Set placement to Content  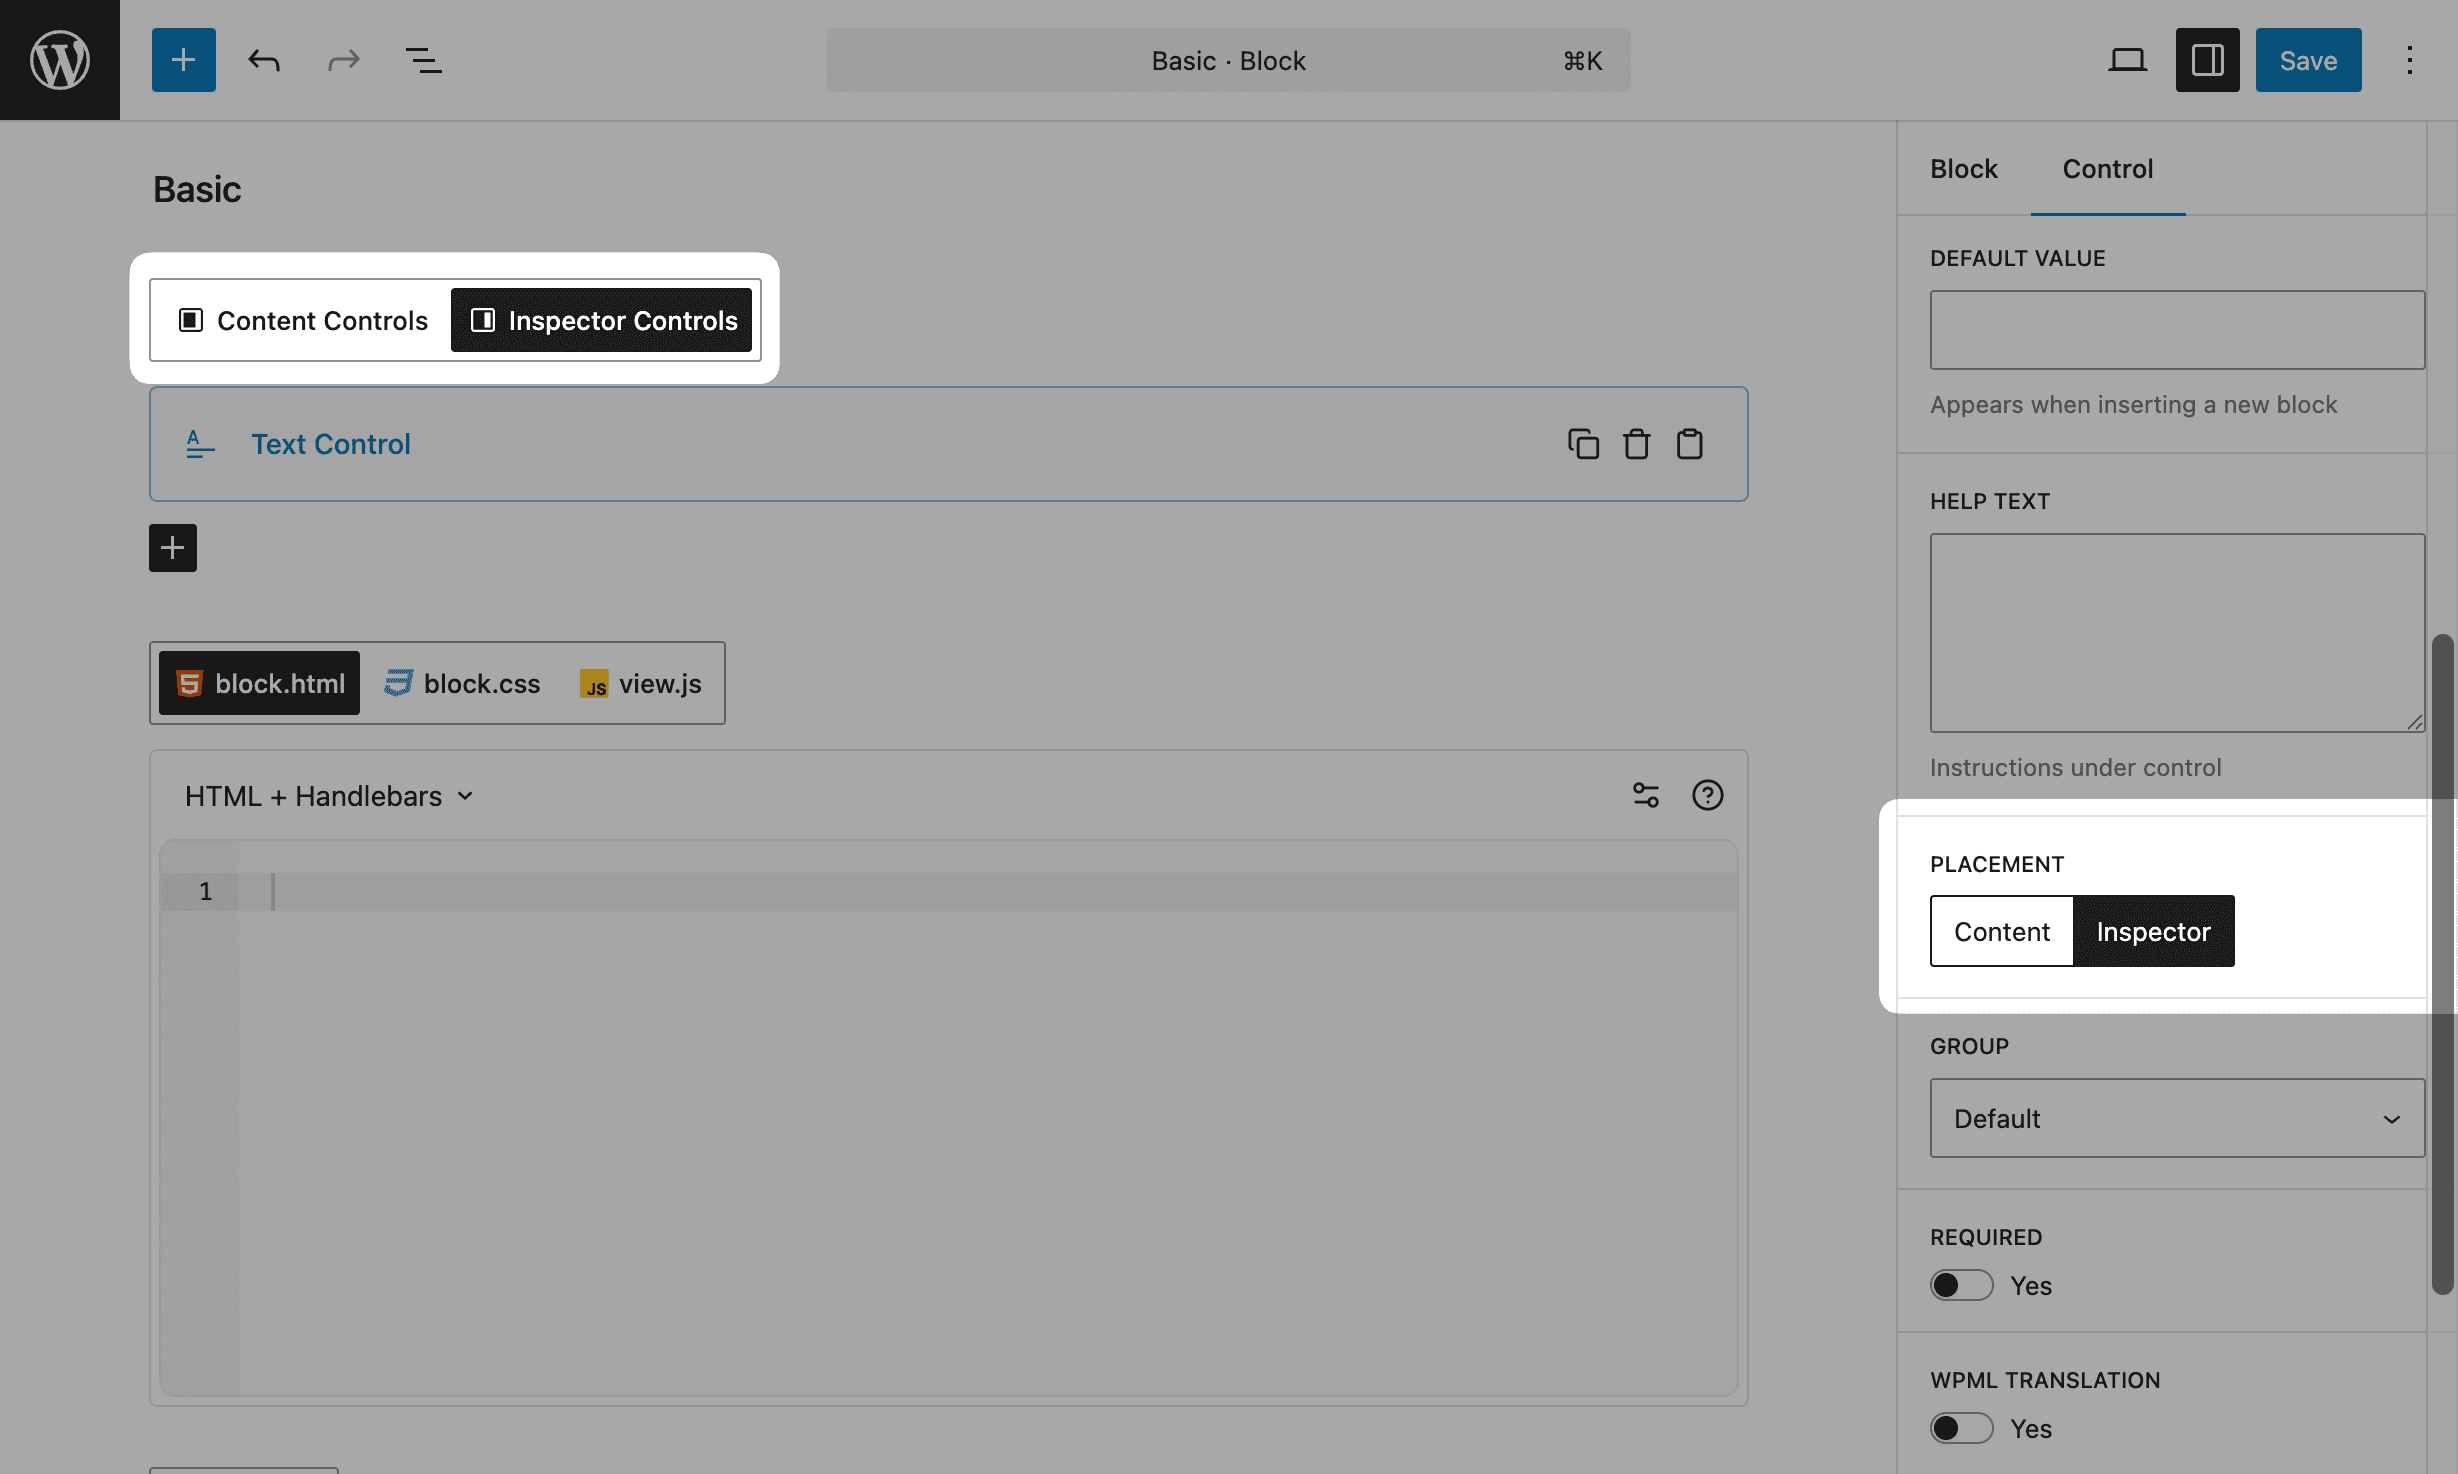(2001, 931)
